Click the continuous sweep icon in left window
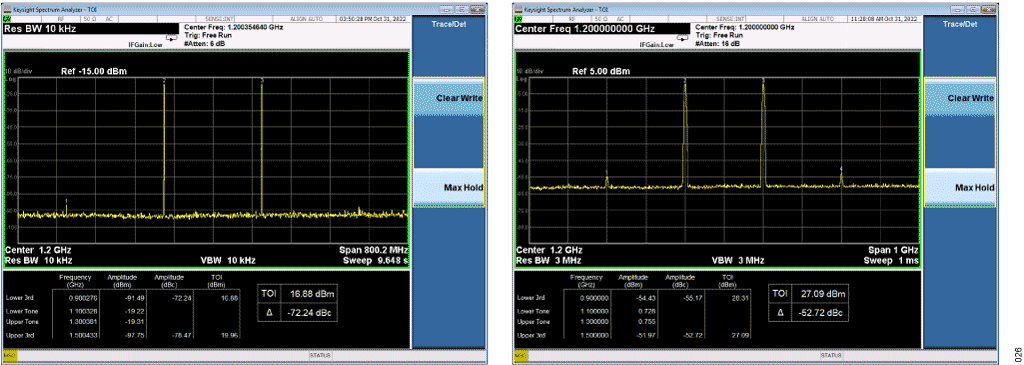 (x=172, y=39)
